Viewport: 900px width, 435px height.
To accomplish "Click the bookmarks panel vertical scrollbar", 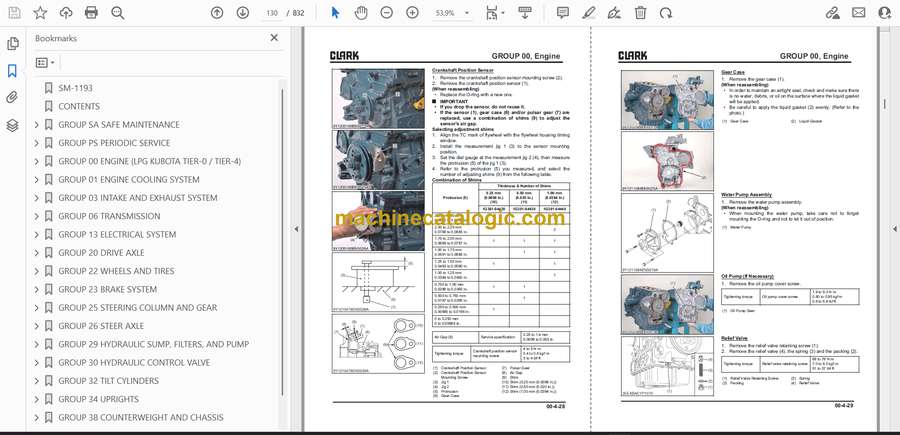I will pos(282,241).
